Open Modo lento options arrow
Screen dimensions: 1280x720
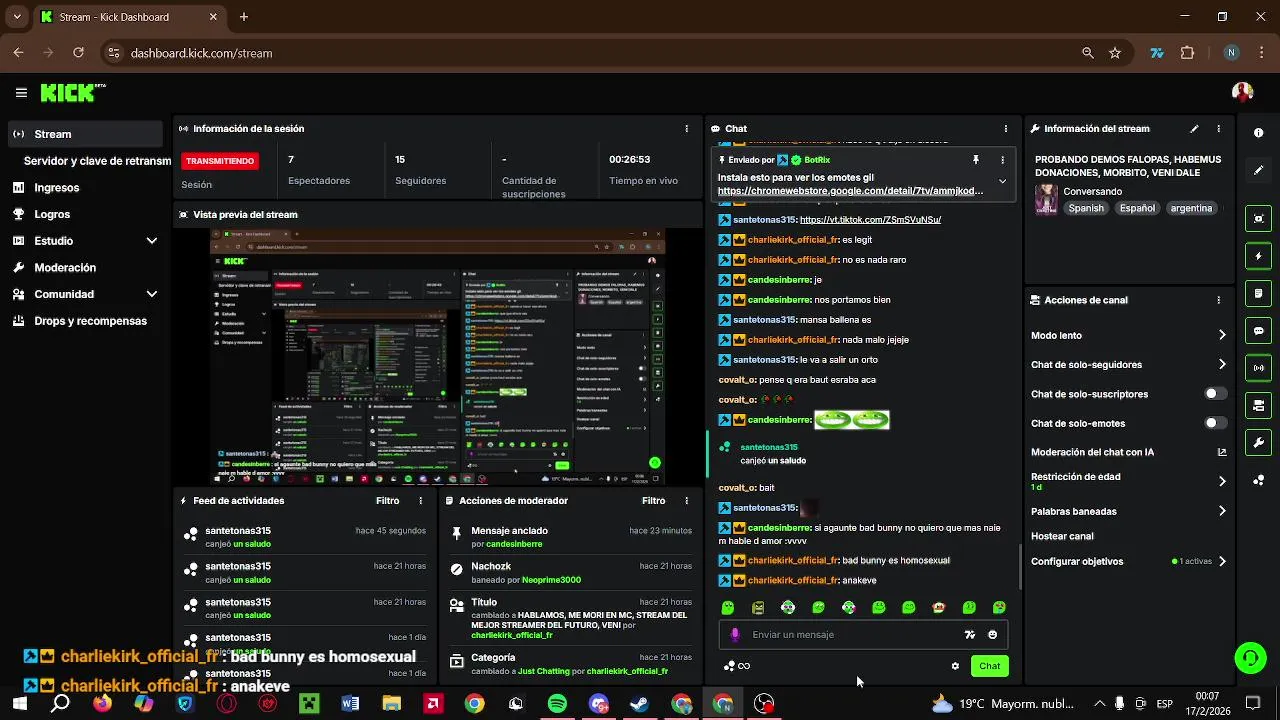click(x=1222, y=335)
